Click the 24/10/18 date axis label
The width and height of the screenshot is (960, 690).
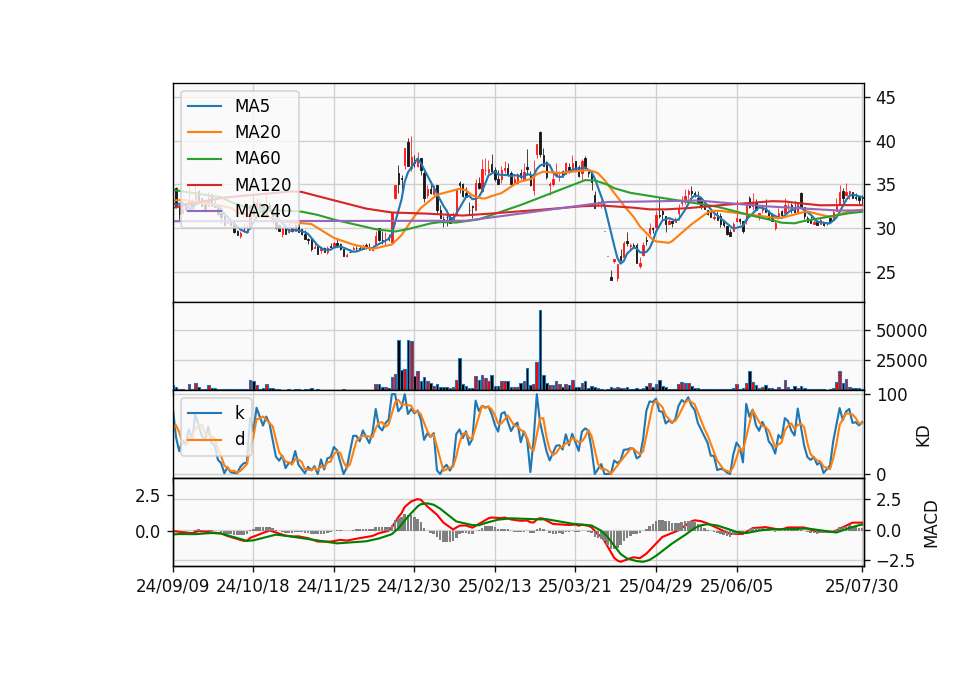253,586
